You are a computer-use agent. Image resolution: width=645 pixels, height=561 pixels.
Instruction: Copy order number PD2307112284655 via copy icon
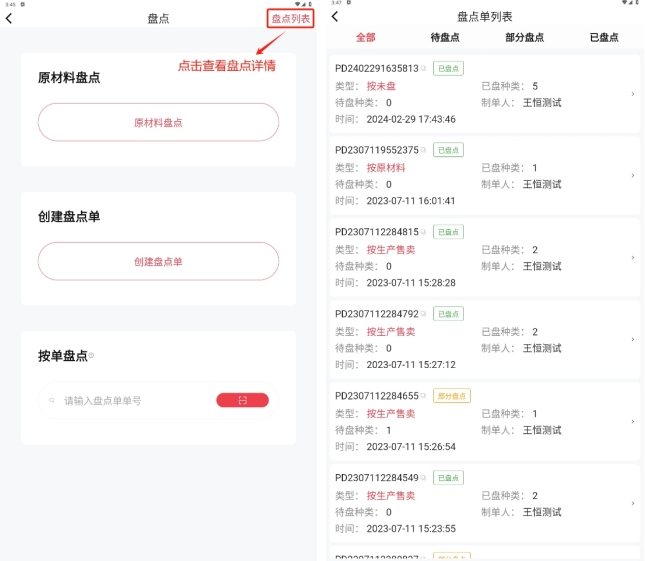pyautogui.click(x=424, y=396)
